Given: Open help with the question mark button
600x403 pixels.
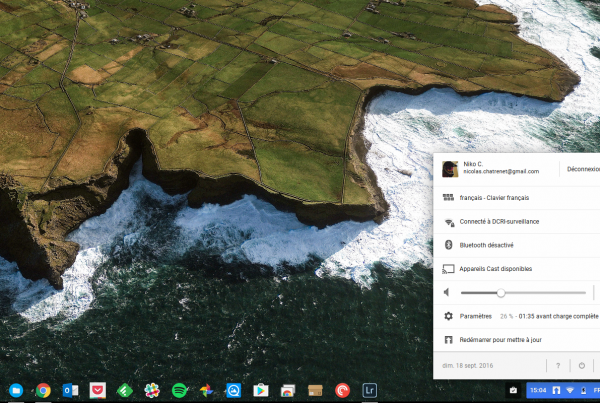Looking at the screenshot, I should tap(558, 365).
